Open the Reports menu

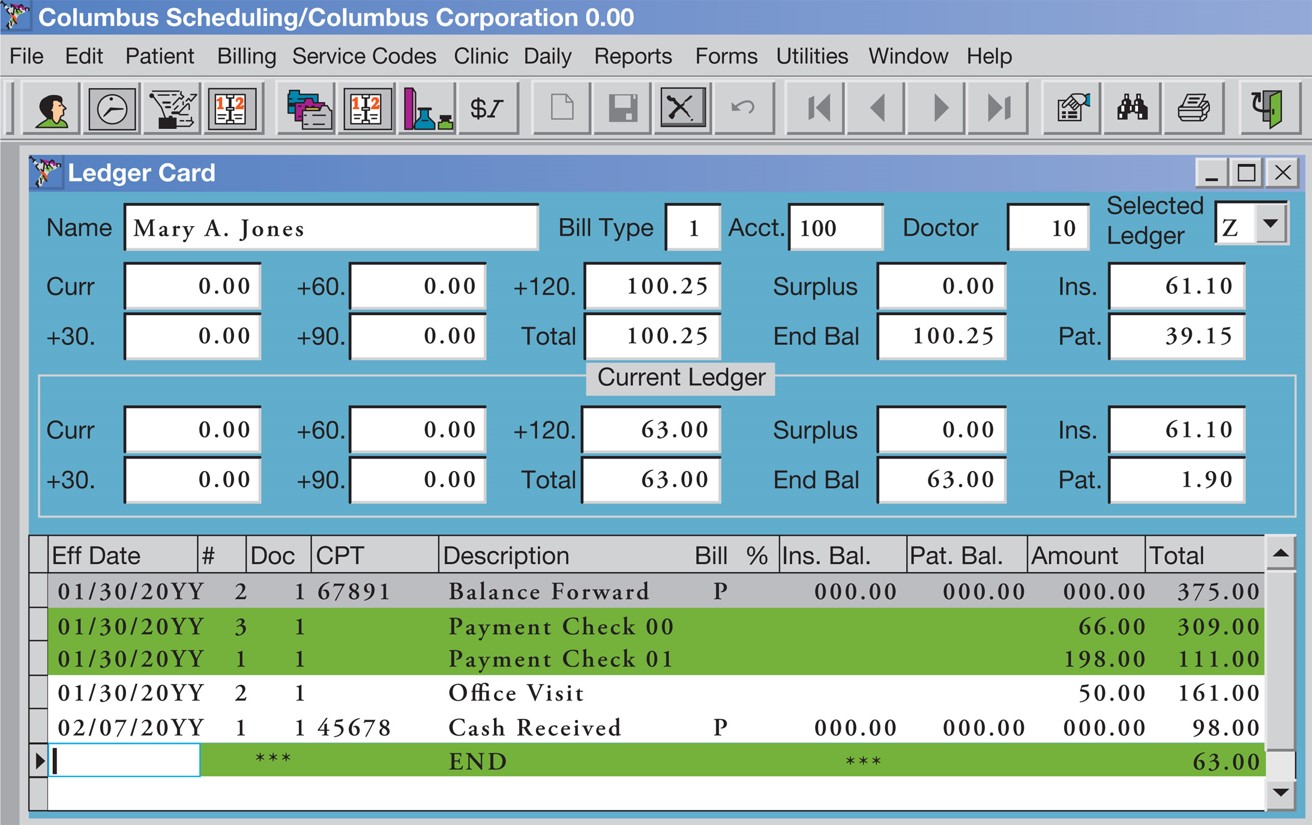(x=633, y=56)
